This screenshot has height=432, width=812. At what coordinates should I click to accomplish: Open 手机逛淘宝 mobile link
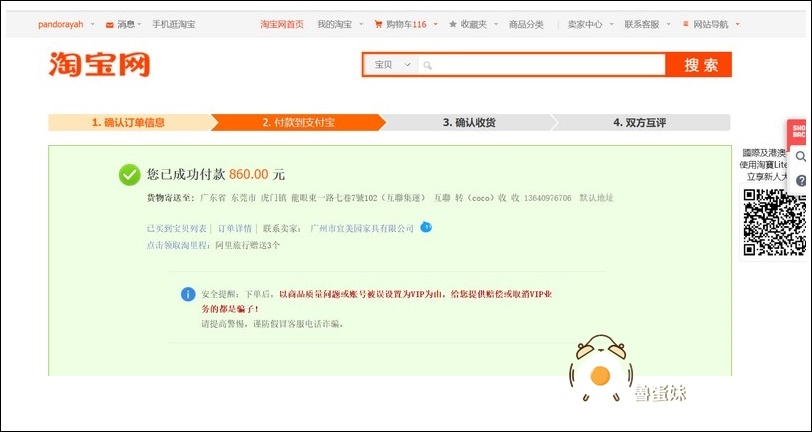[x=173, y=24]
